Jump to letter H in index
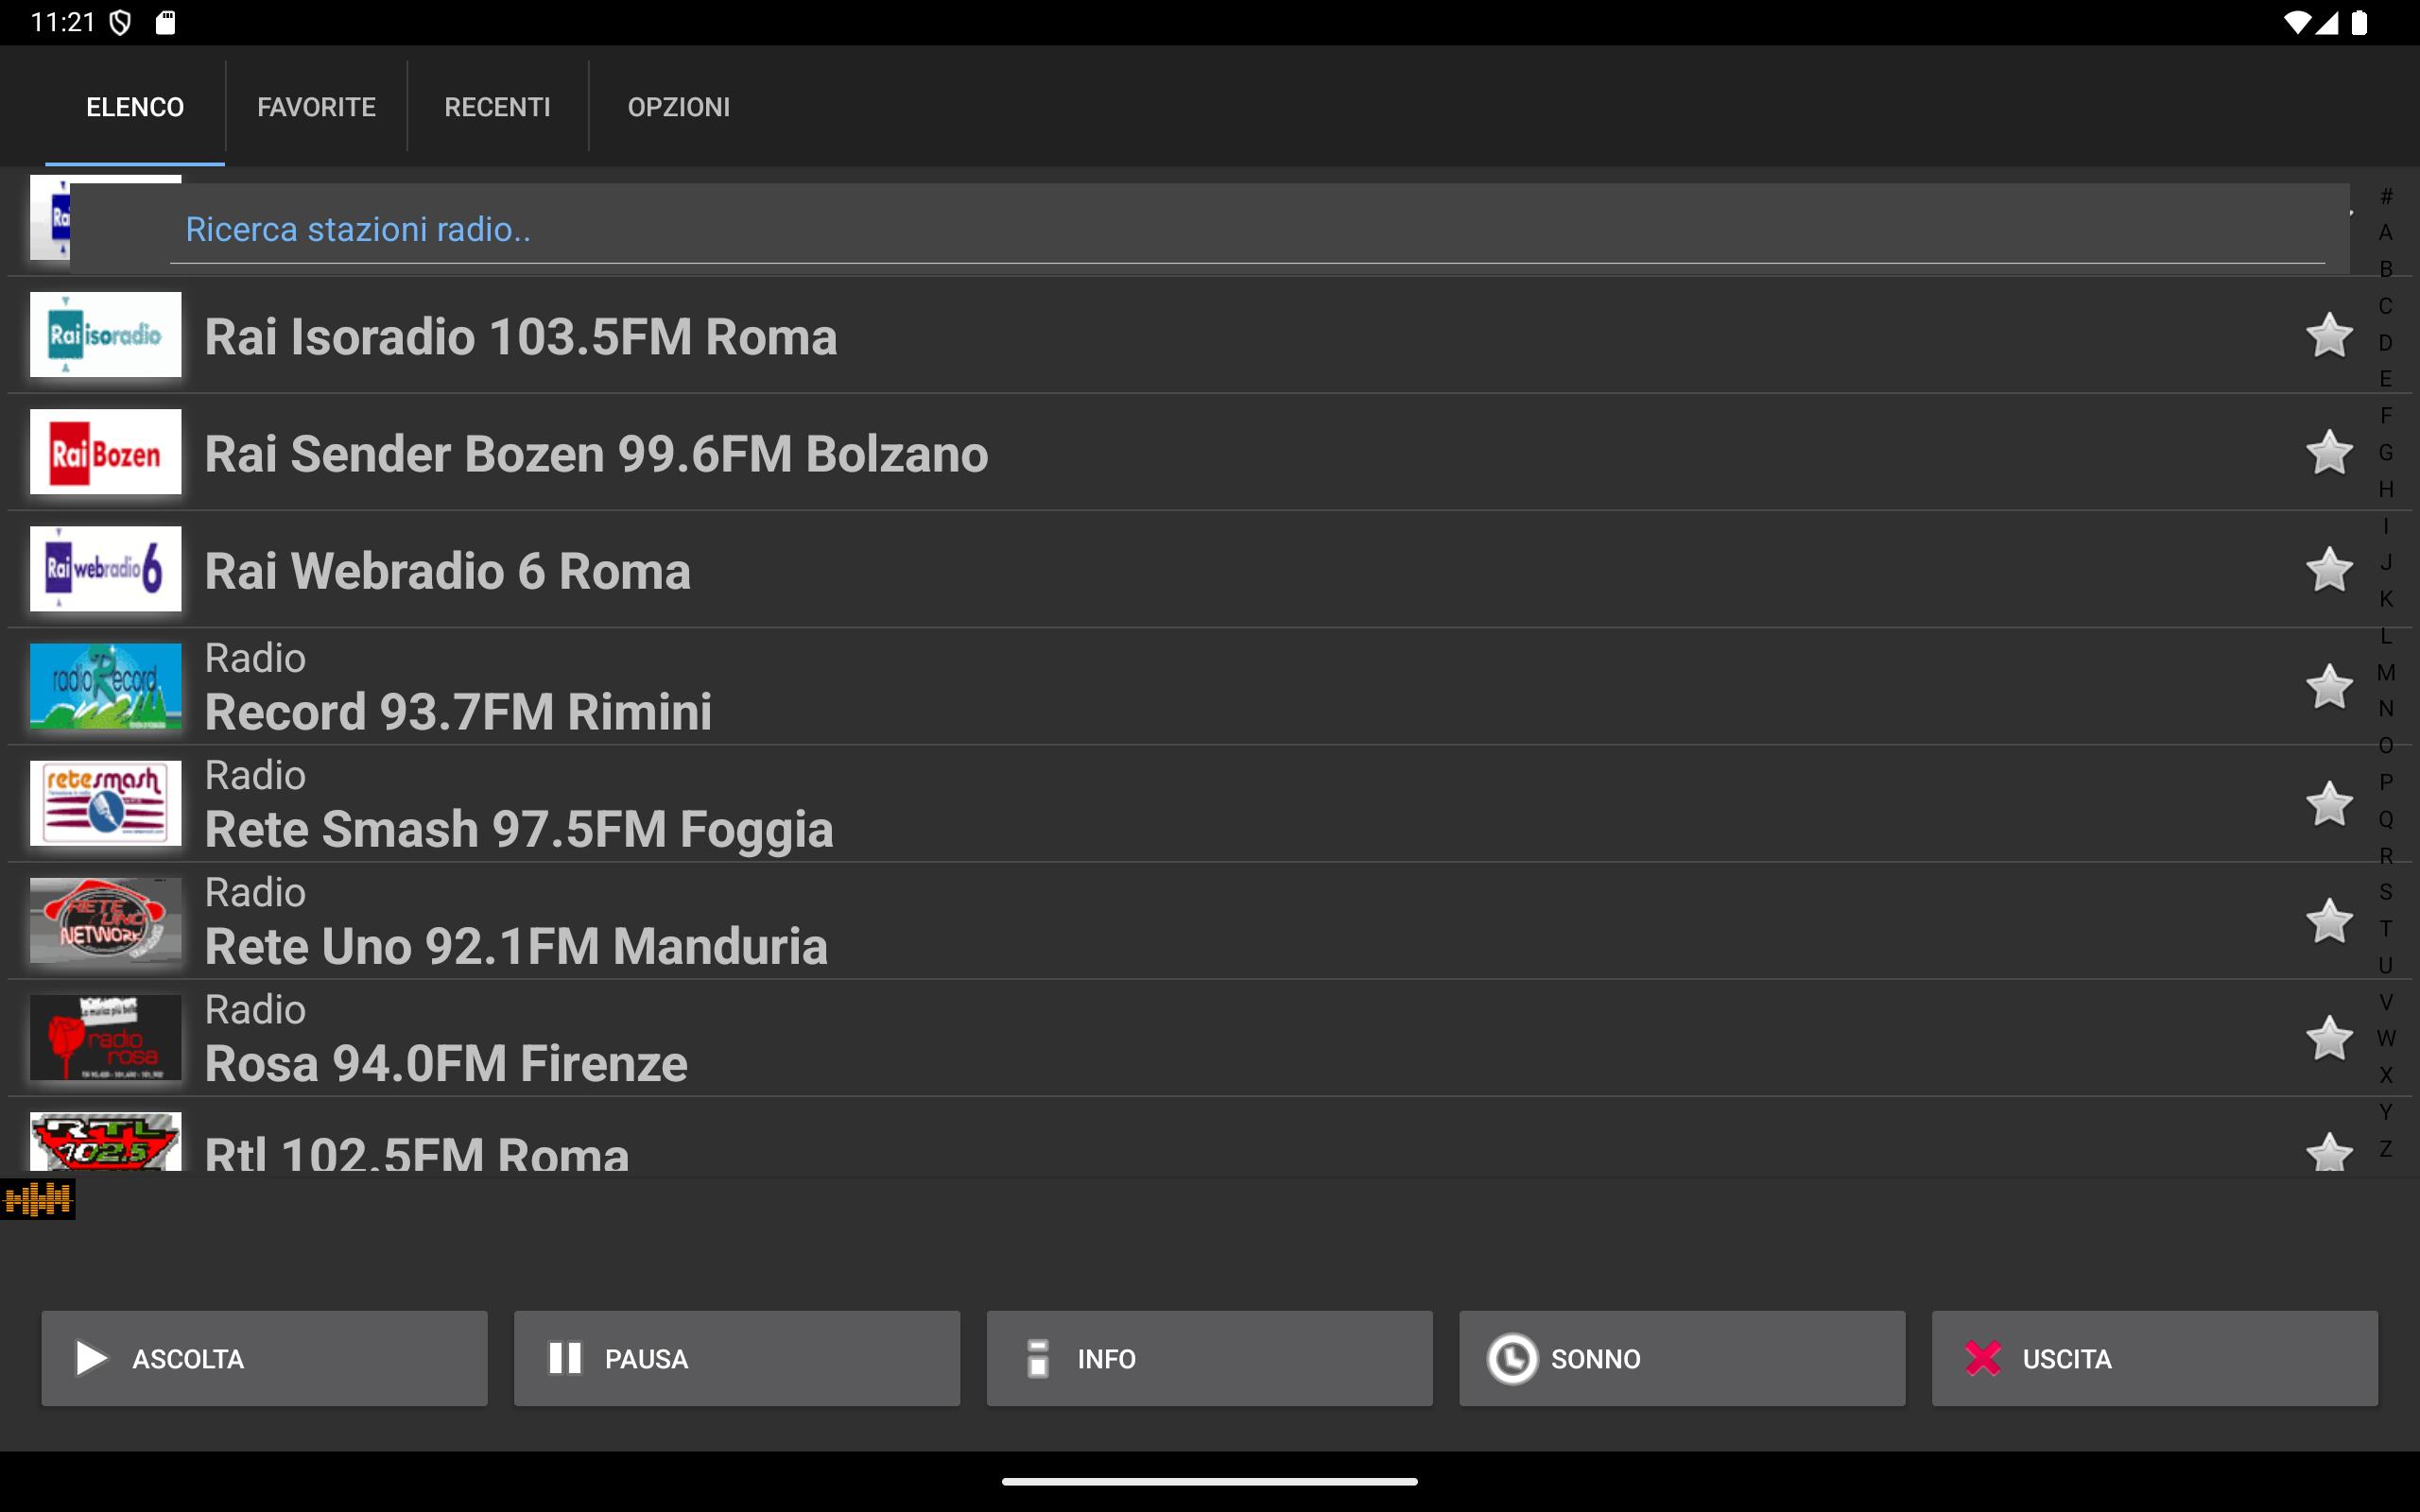The image size is (2420, 1512). [2386, 489]
